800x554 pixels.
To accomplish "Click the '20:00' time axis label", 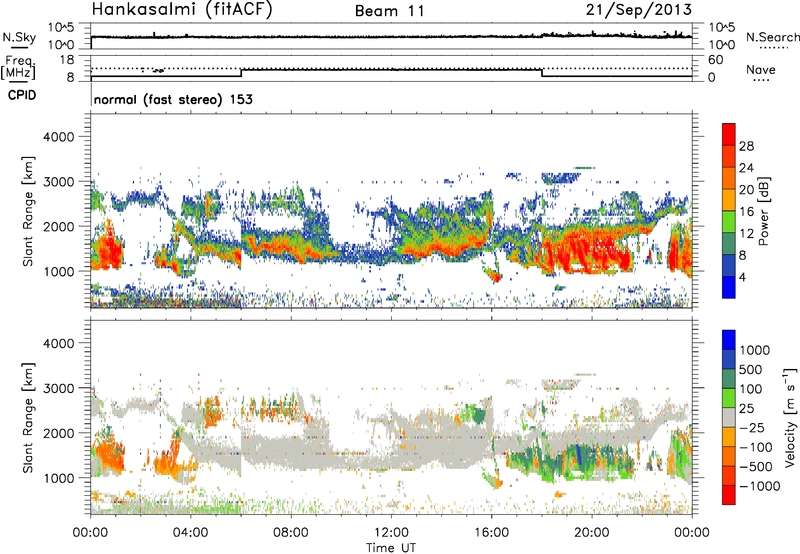I will coord(591,533).
